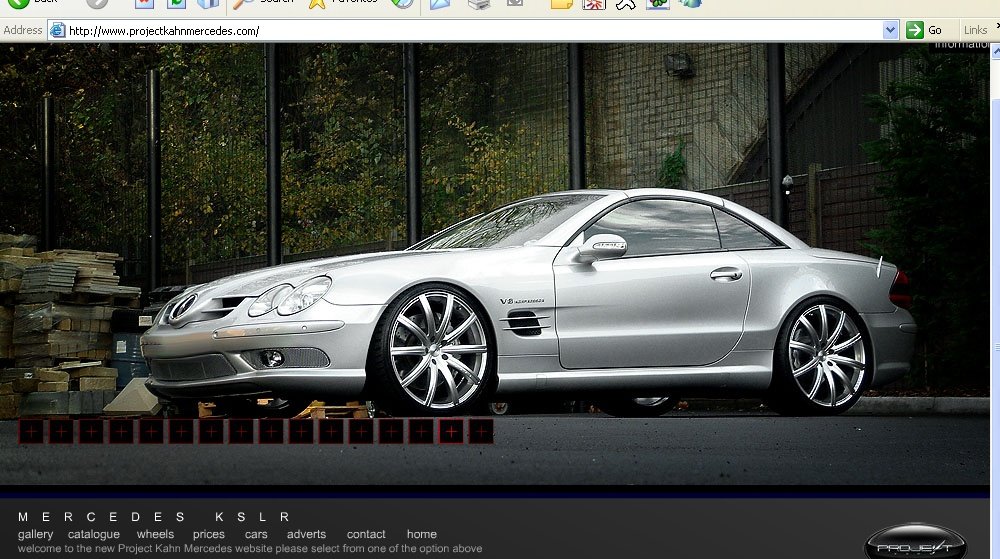Select the highlighted bright-red plus thumbnail
The image size is (1000, 559).
pos(451,432)
